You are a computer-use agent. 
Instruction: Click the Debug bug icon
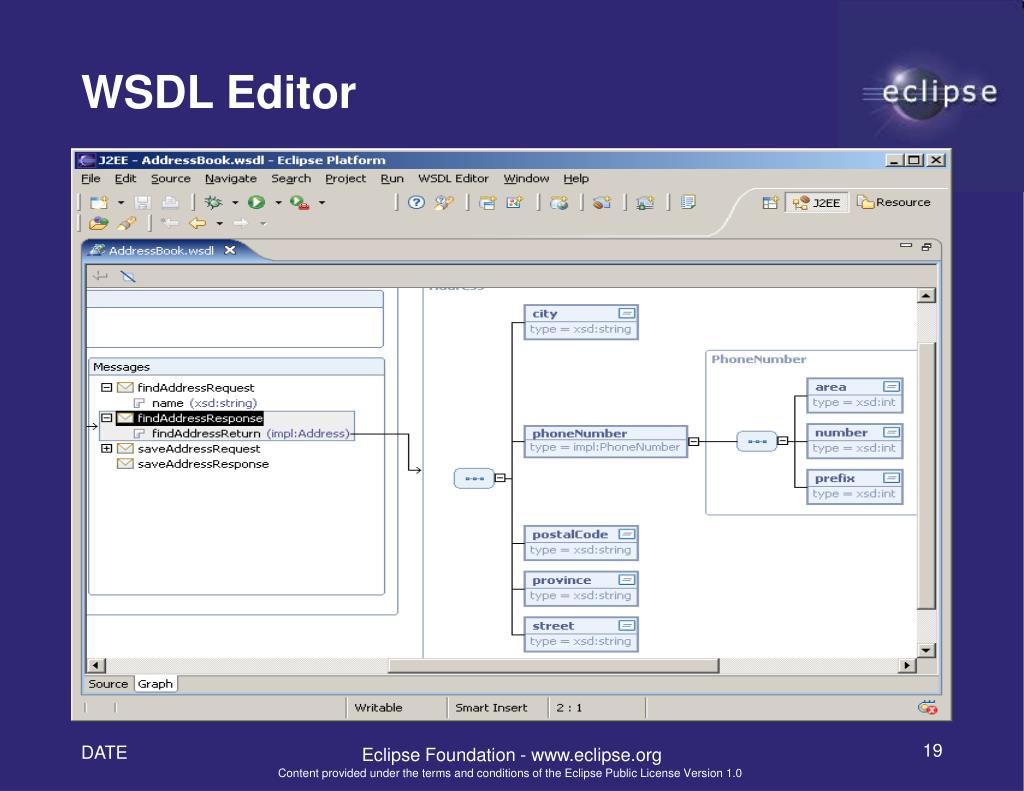[214, 202]
